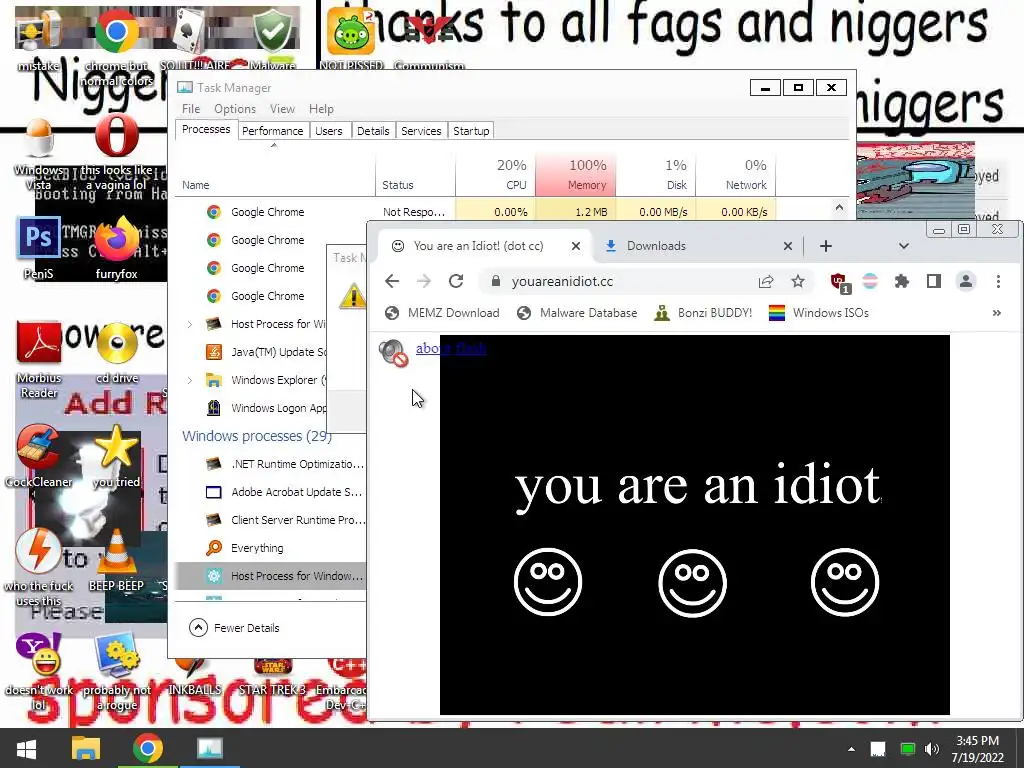Collapse Task Manager with Fewer Details

(234, 628)
